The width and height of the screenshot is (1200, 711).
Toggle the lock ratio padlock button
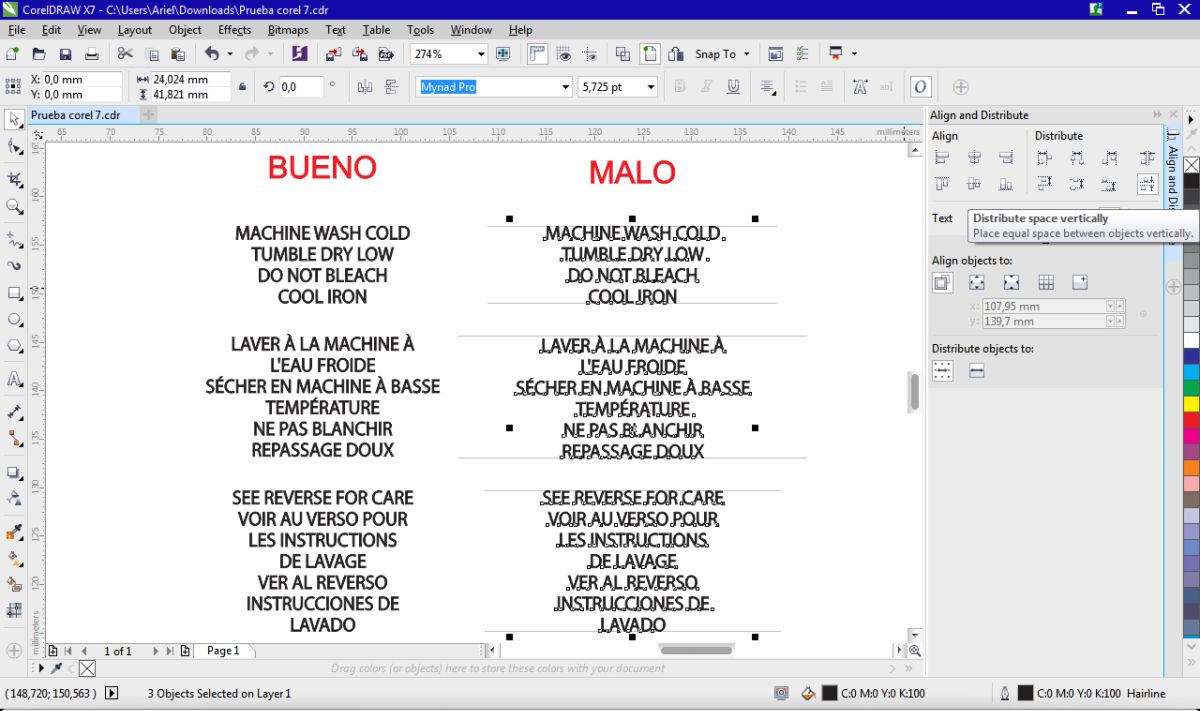pyautogui.click(x=242, y=88)
